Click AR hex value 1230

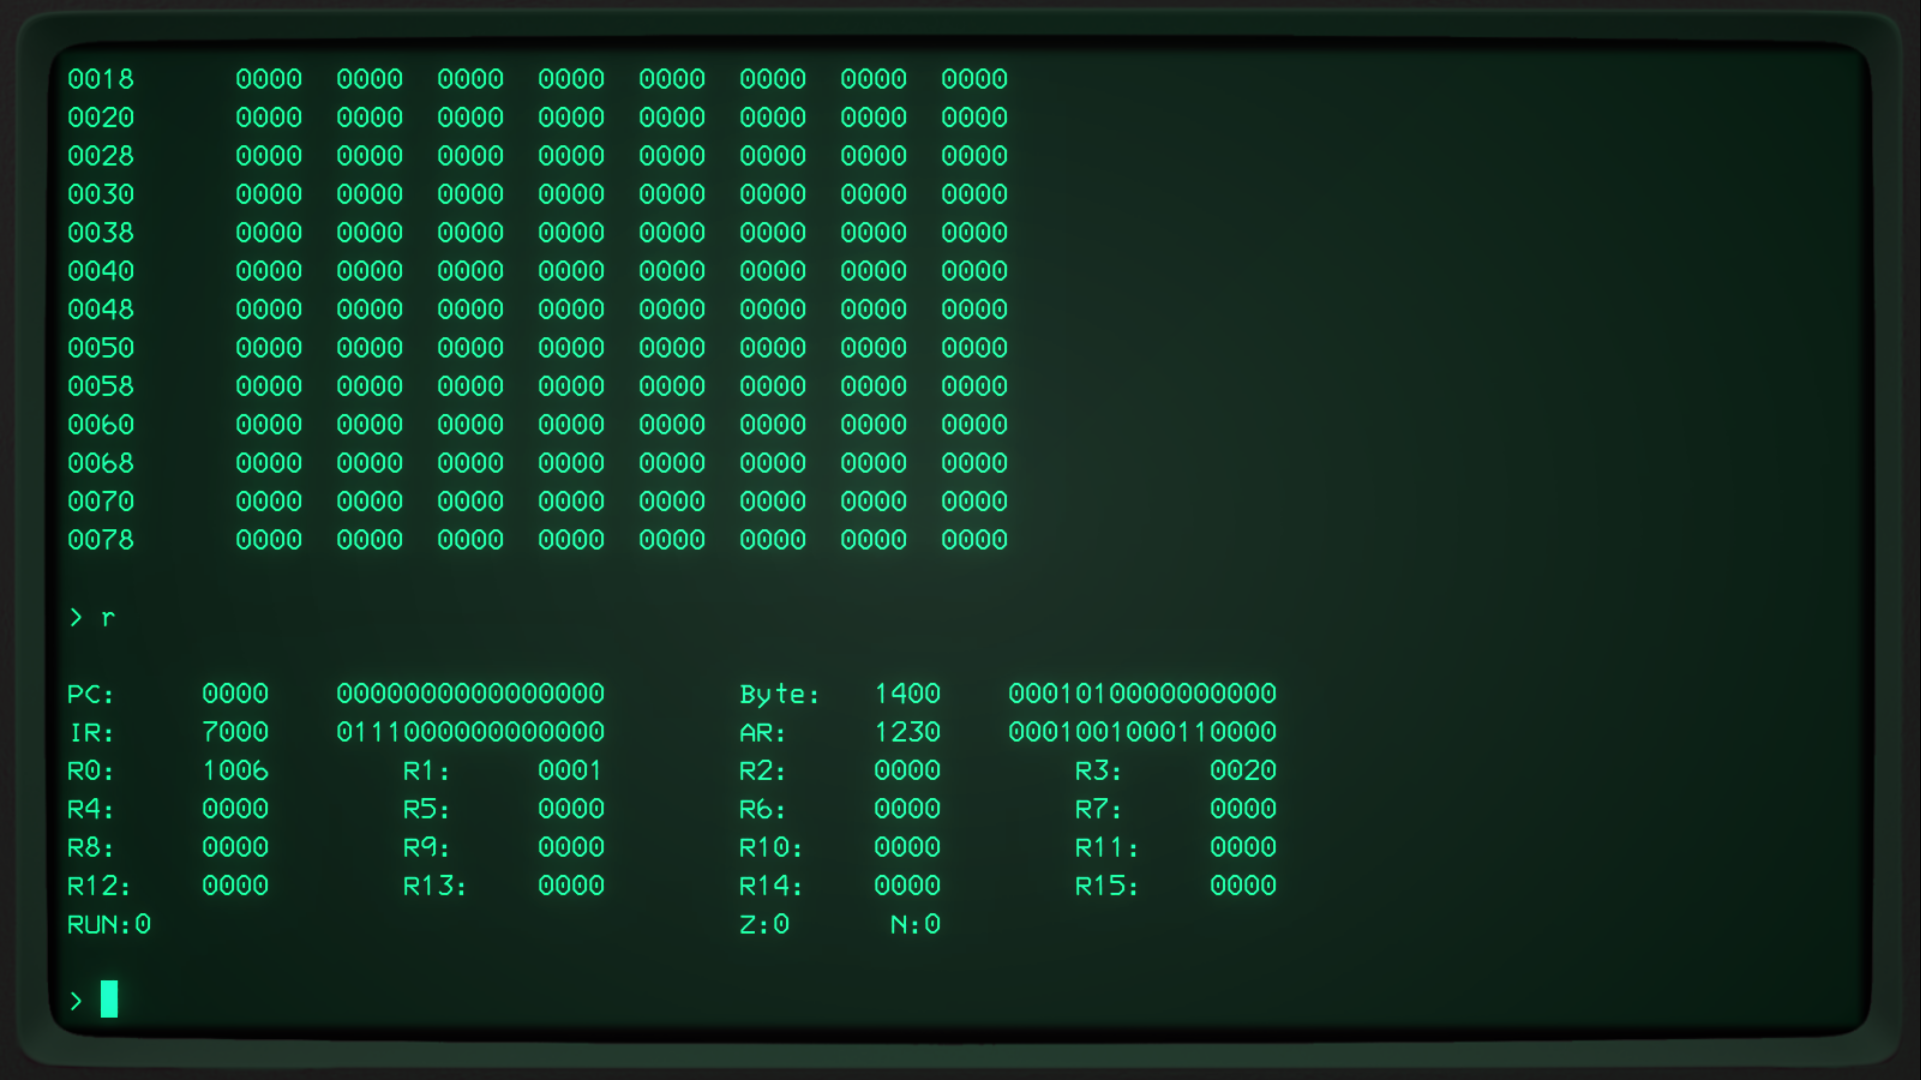[907, 733]
